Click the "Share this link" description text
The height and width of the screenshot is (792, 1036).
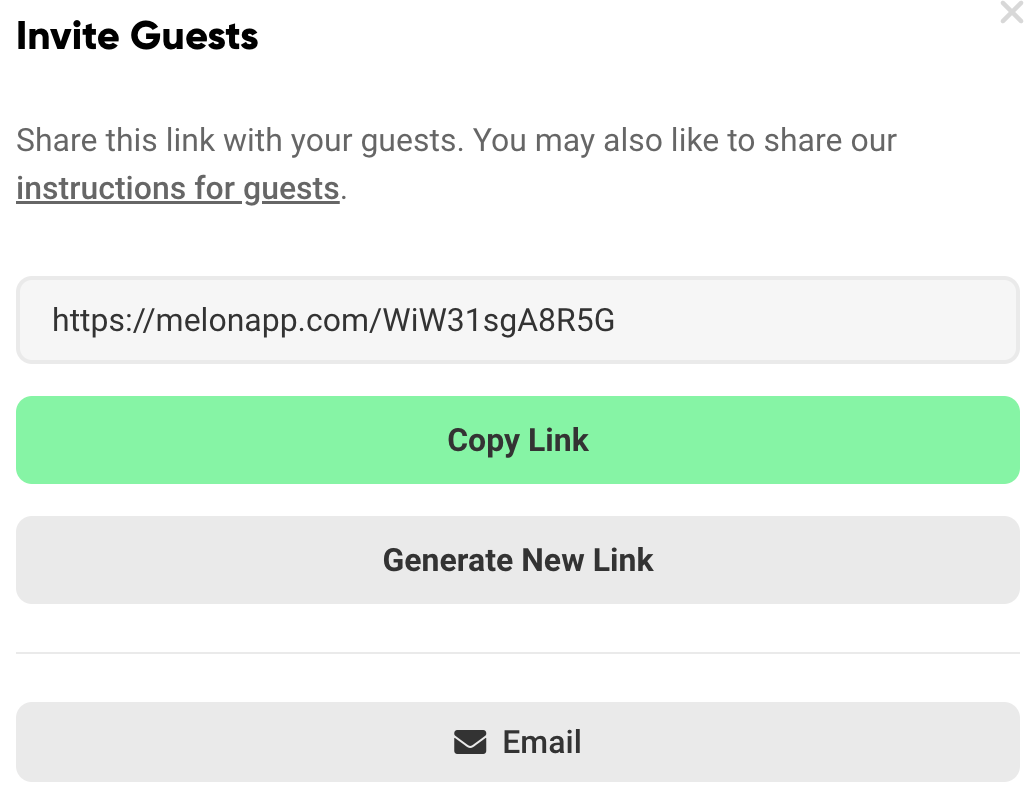(x=456, y=140)
